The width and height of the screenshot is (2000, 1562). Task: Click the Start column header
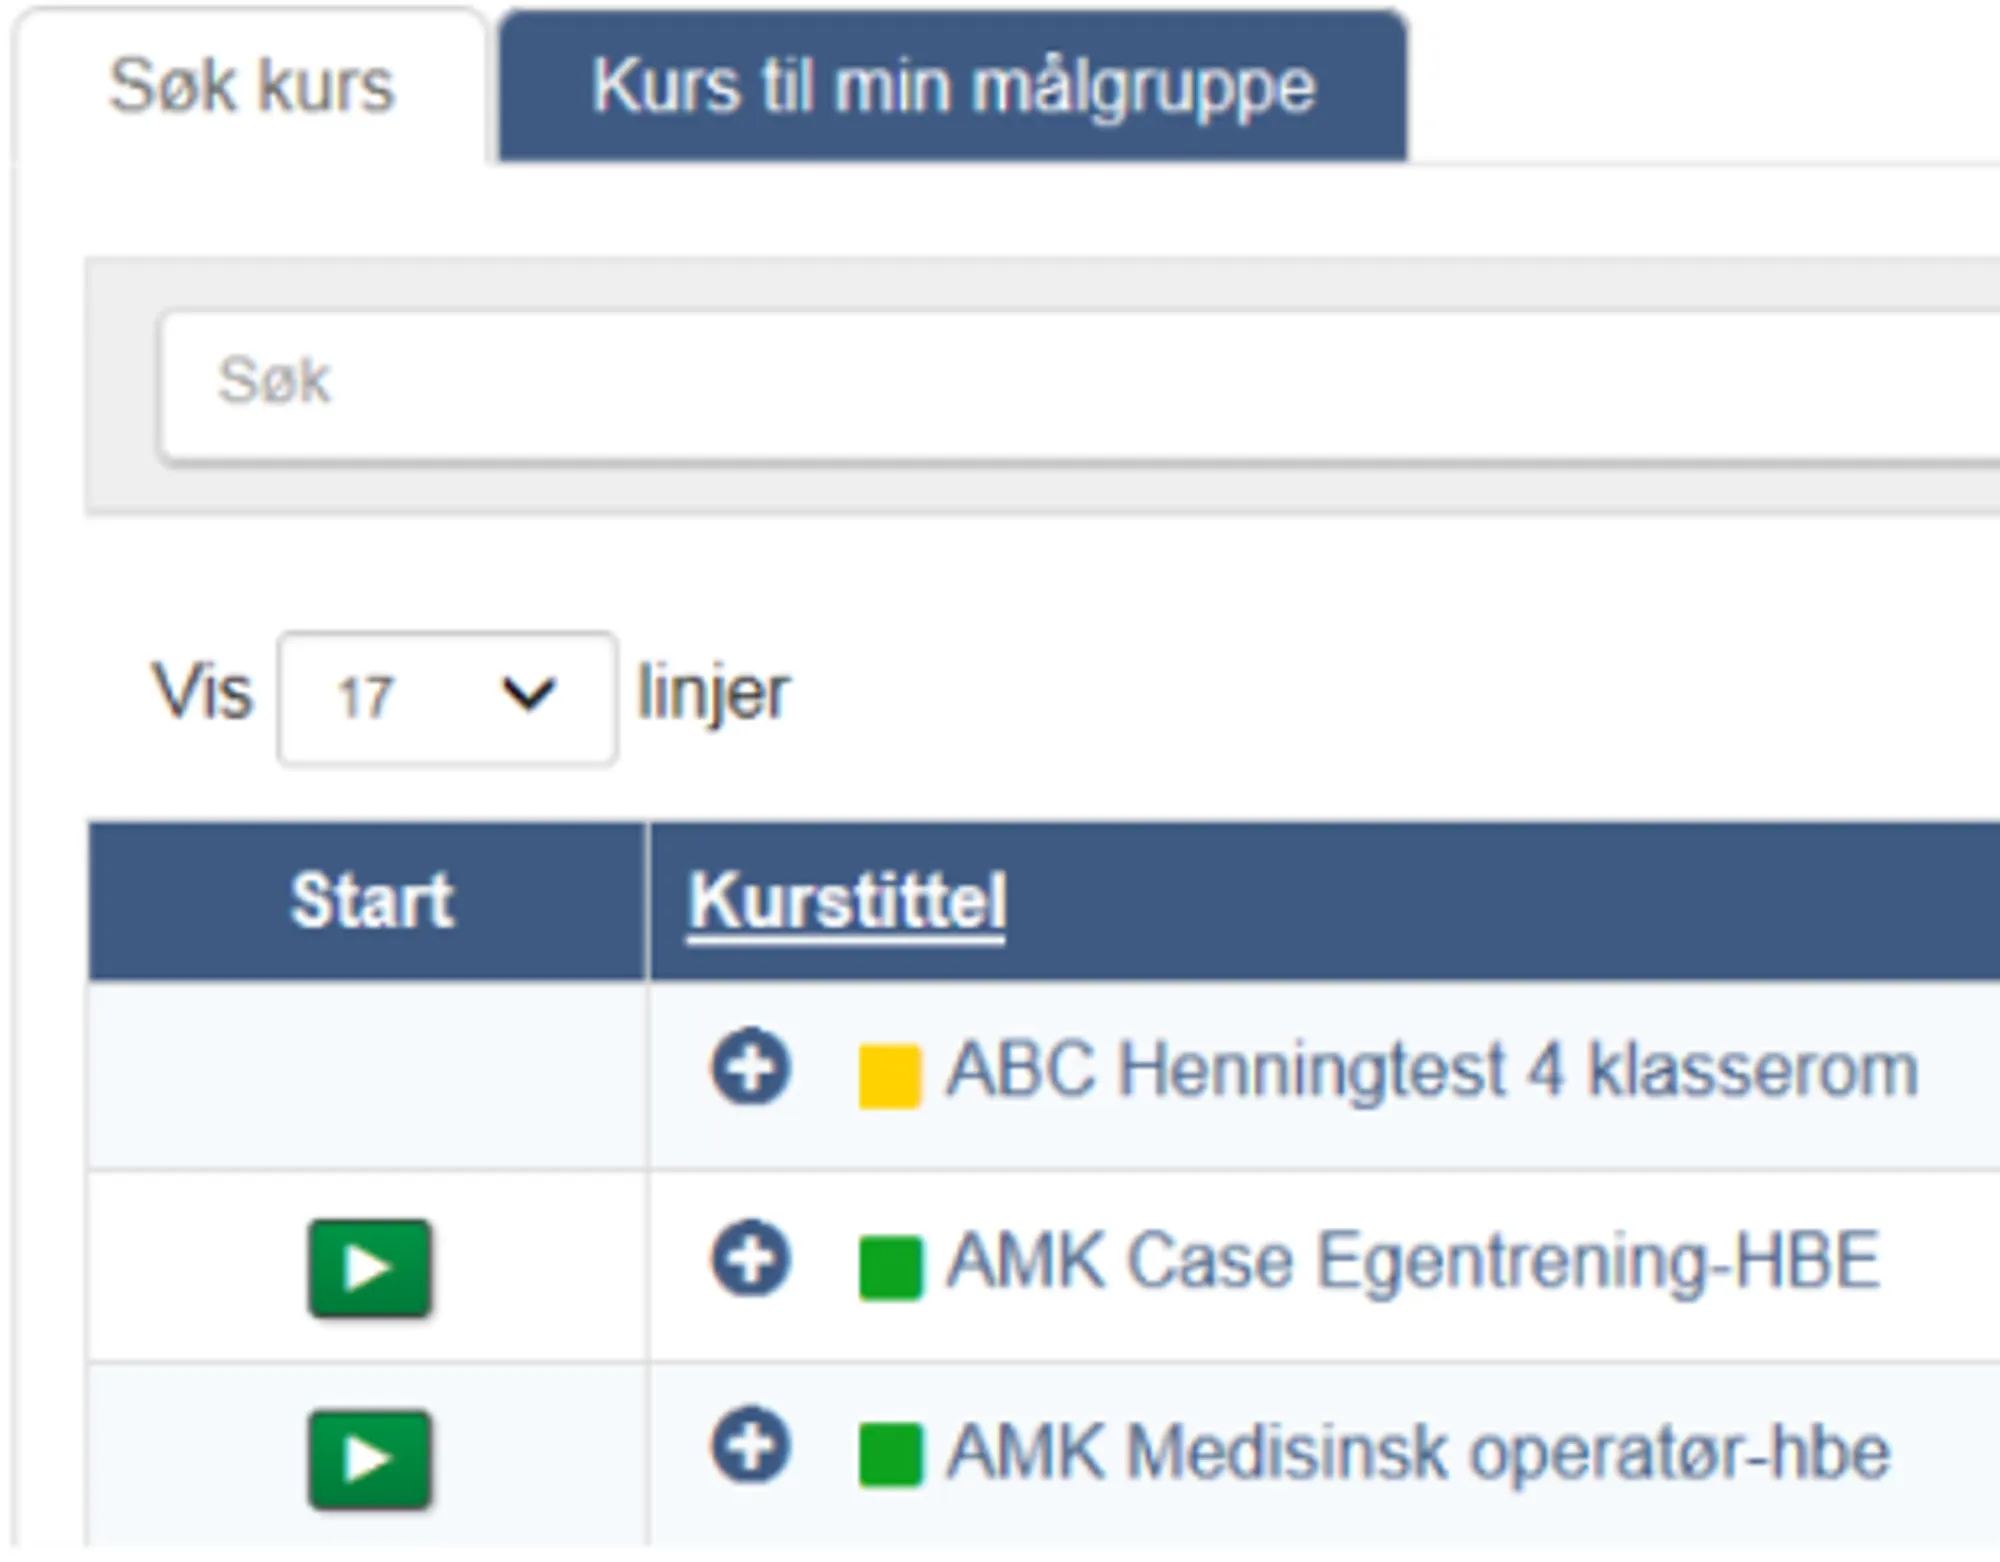point(371,901)
